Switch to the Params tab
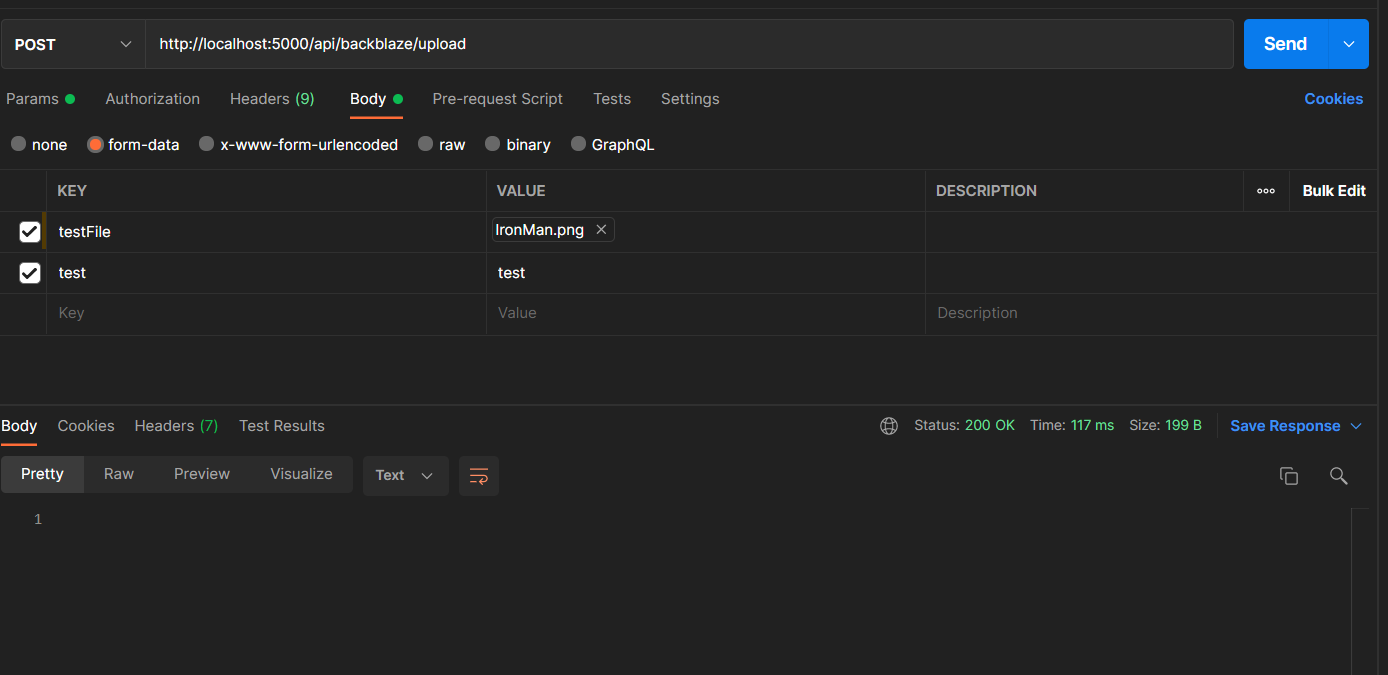Image resolution: width=1388 pixels, height=675 pixels. coord(40,99)
